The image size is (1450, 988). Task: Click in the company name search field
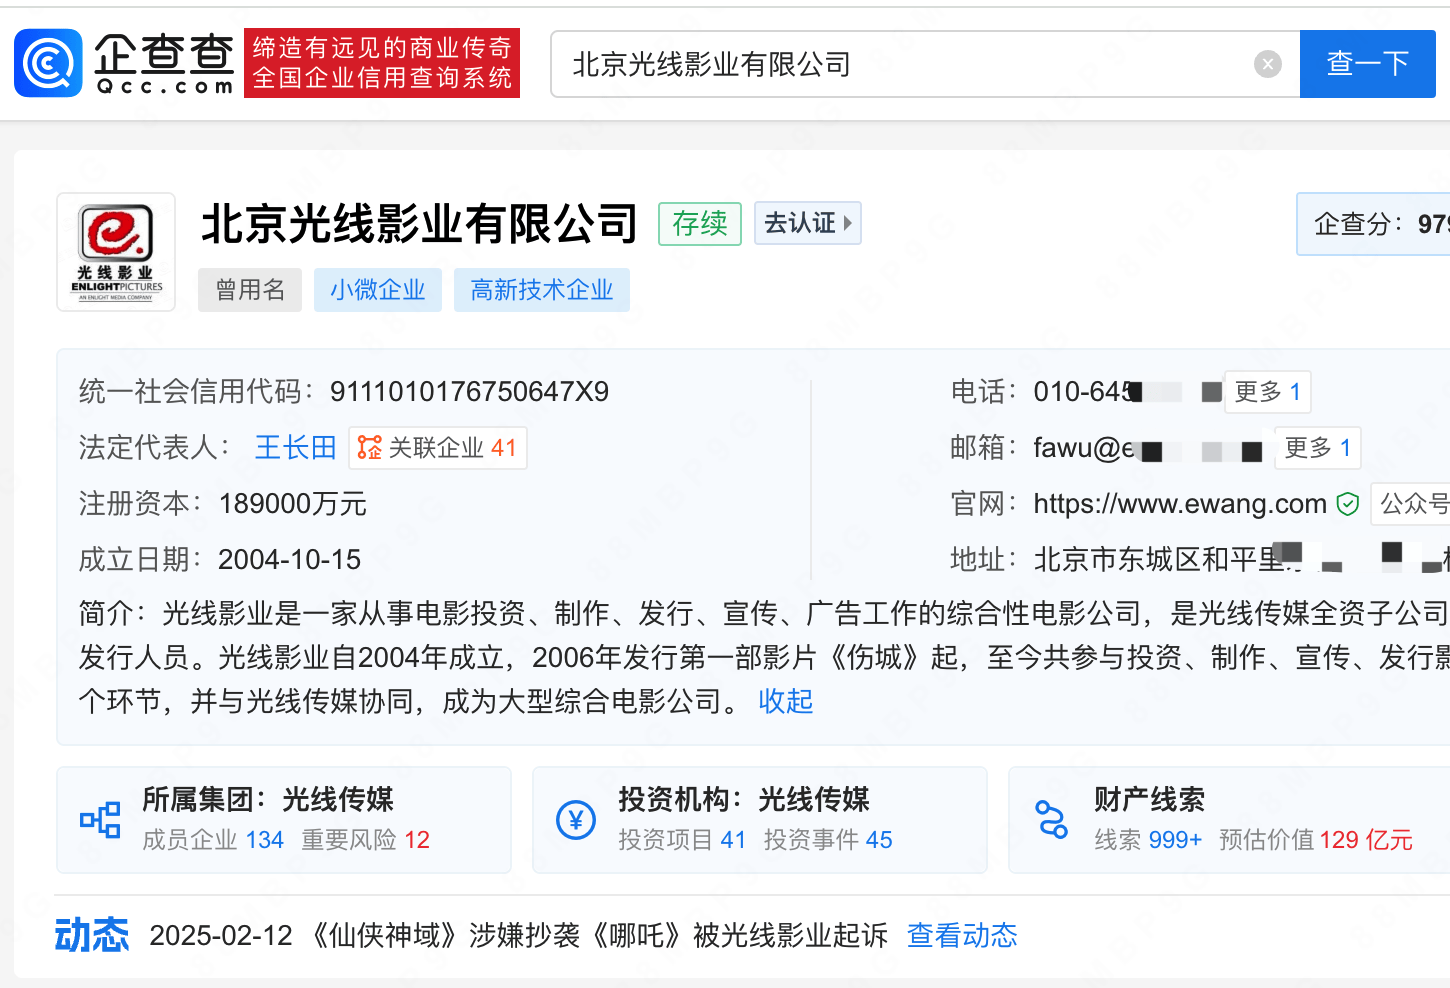point(900,64)
